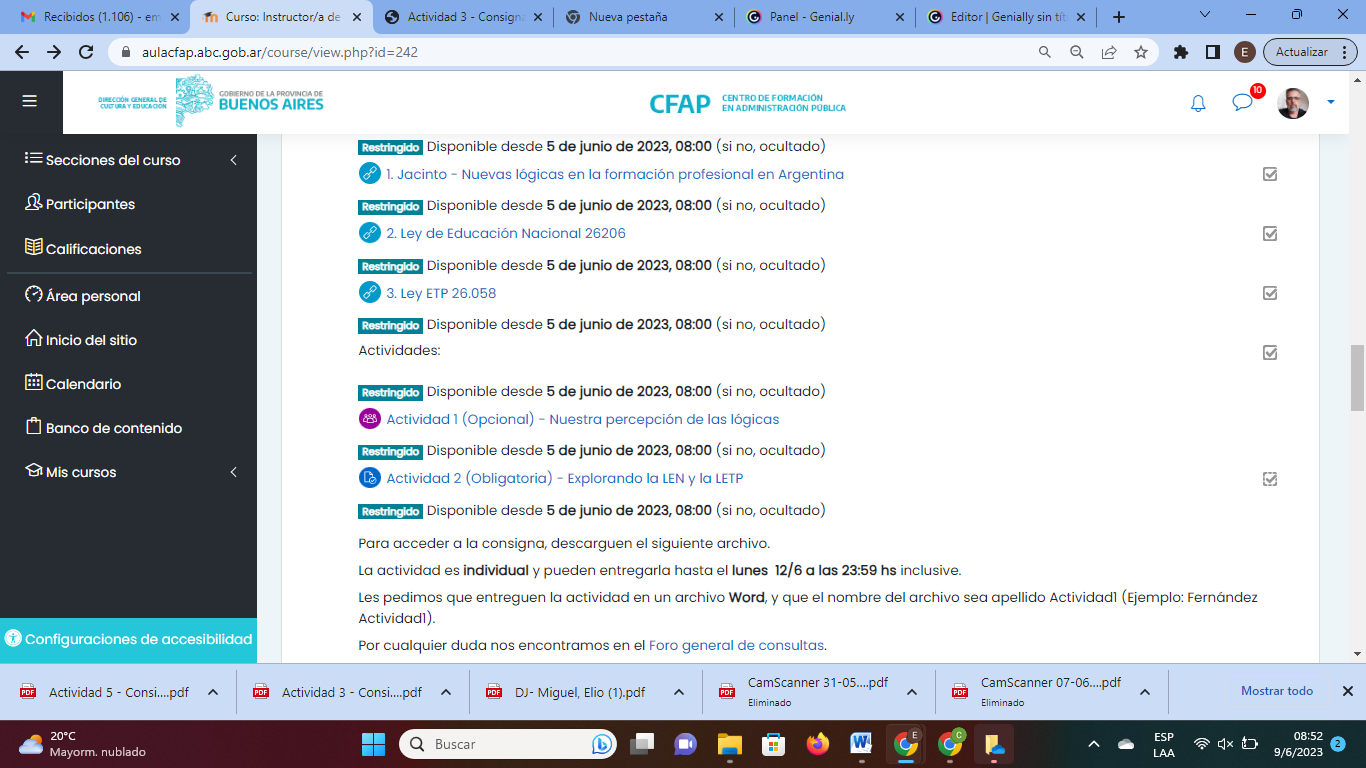Open Microsoft Word from the taskbar
The height and width of the screenshot is (768, 1366).
[860, 744]
